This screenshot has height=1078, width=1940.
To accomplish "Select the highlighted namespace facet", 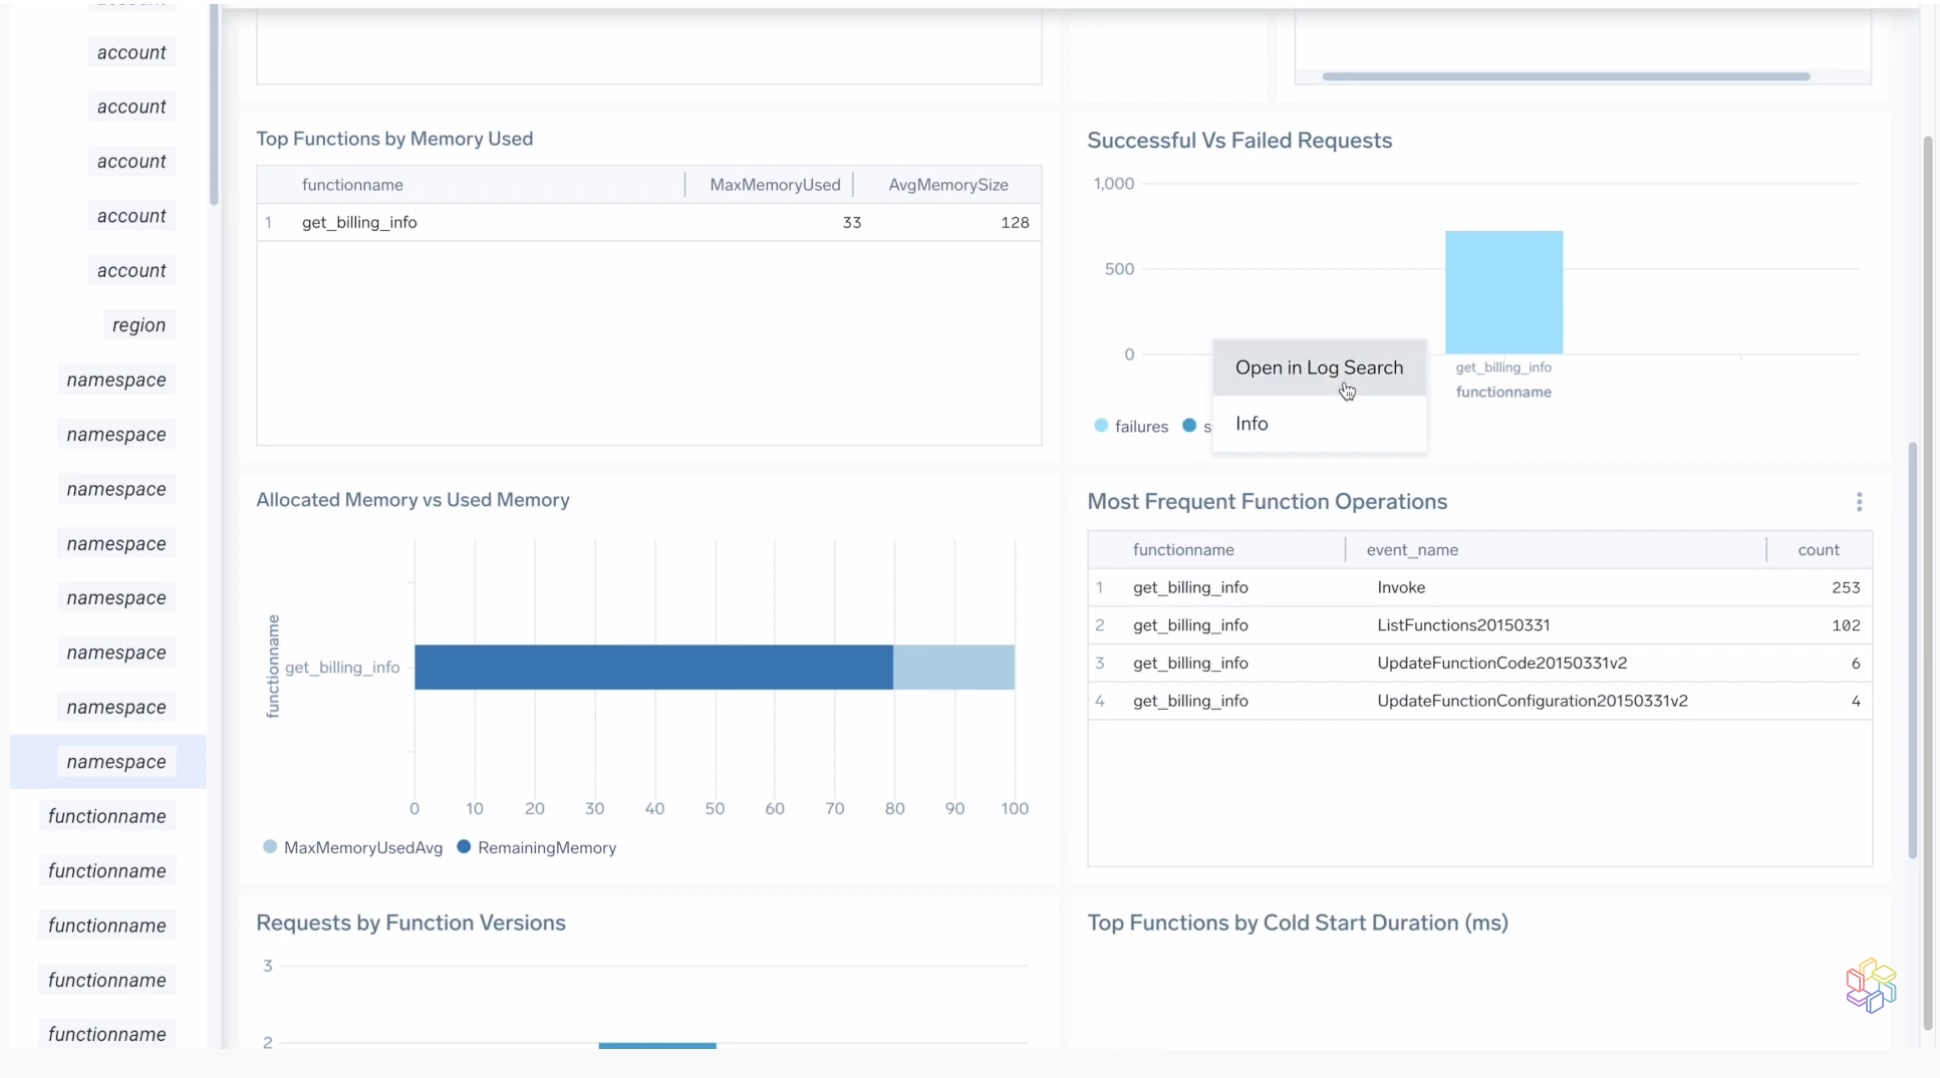I will [116, 761].
